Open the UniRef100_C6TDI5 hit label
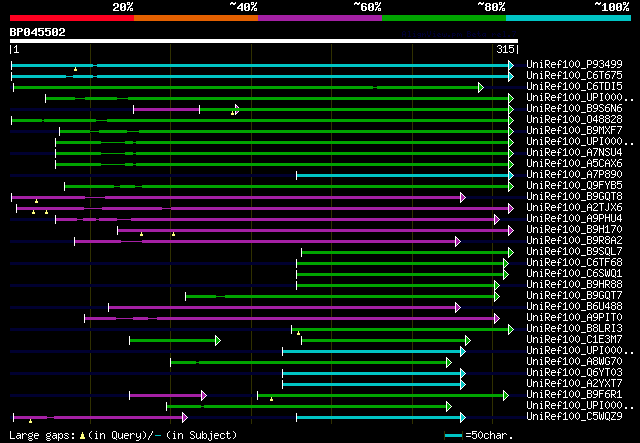Screen dimensions: 640x443 coord(574,86)
